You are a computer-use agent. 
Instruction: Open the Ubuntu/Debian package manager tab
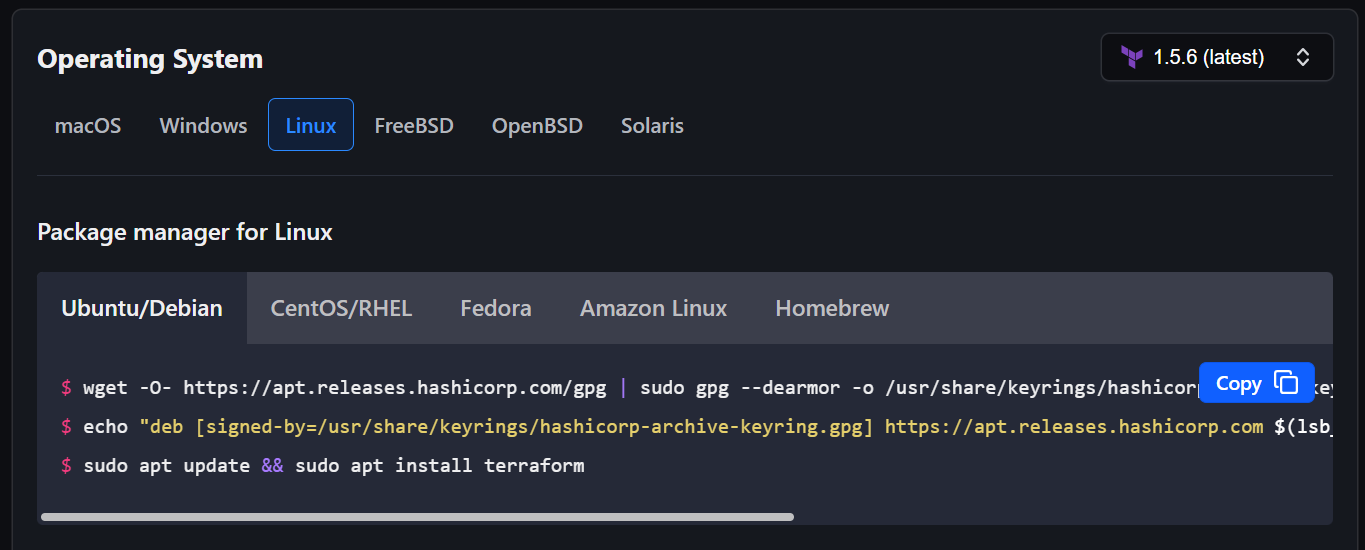tap(142, 308)
